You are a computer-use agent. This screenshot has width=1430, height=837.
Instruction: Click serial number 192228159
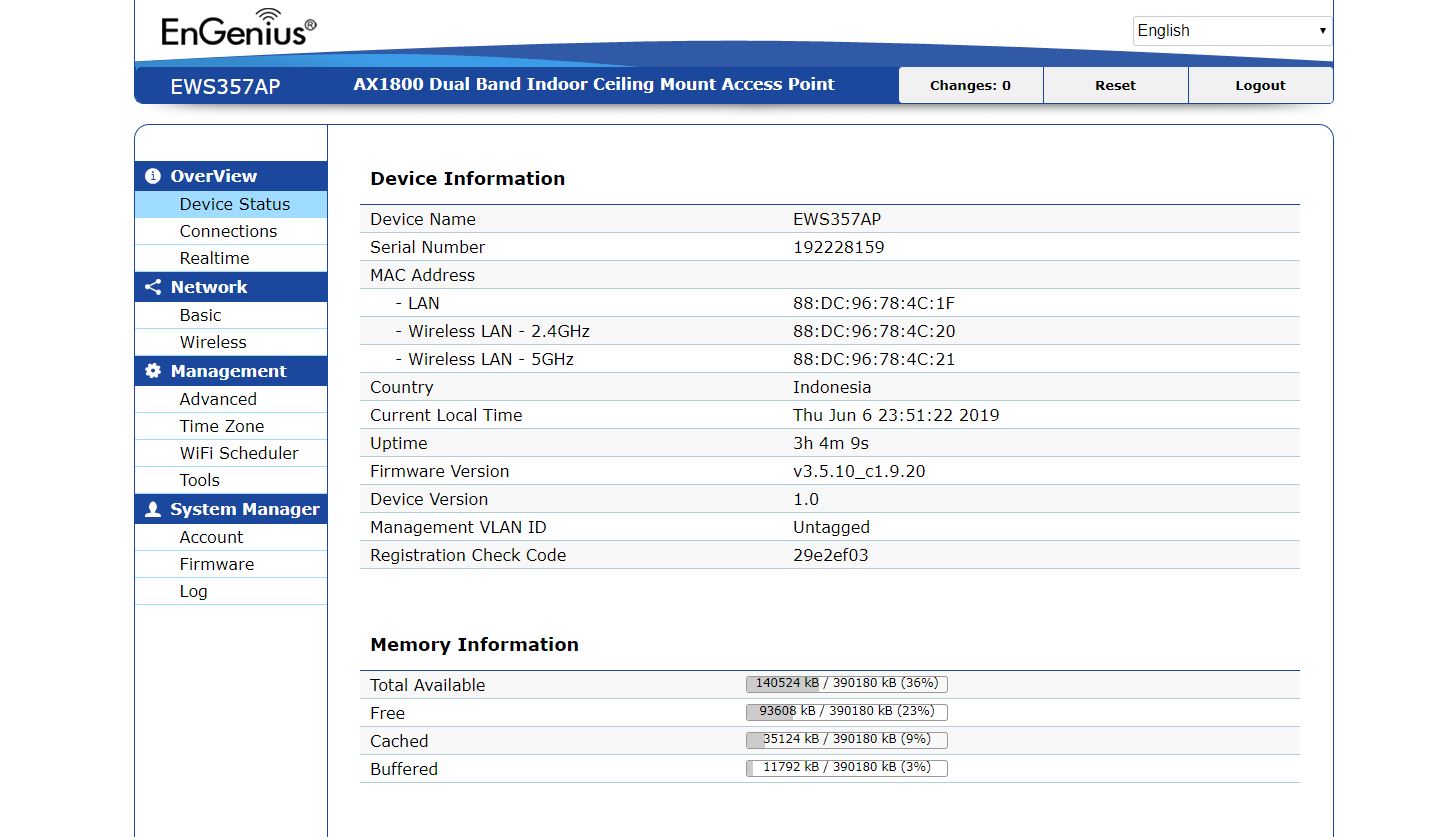838,247
